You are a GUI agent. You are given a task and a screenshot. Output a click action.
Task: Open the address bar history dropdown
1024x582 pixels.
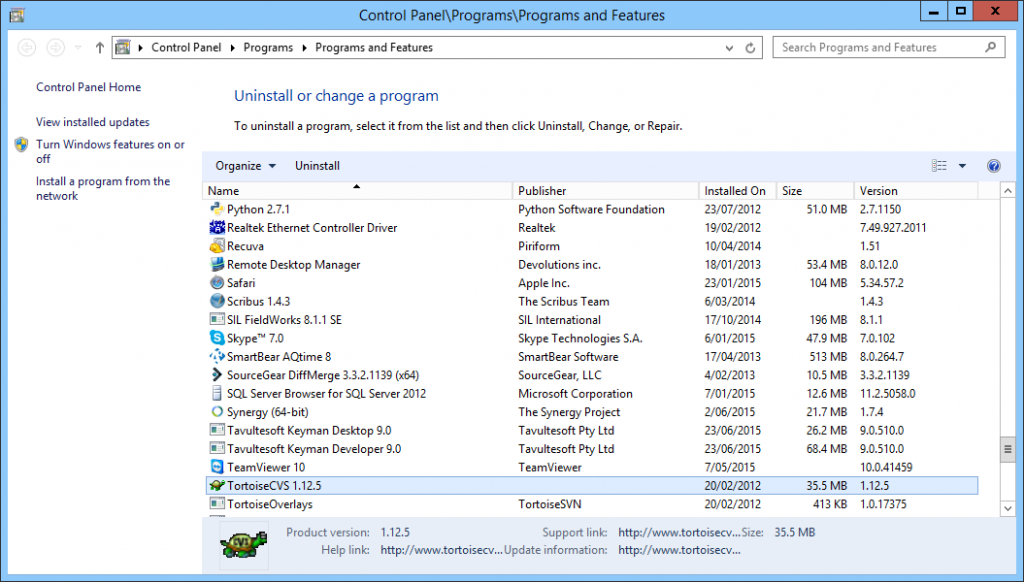pos(729,48)
